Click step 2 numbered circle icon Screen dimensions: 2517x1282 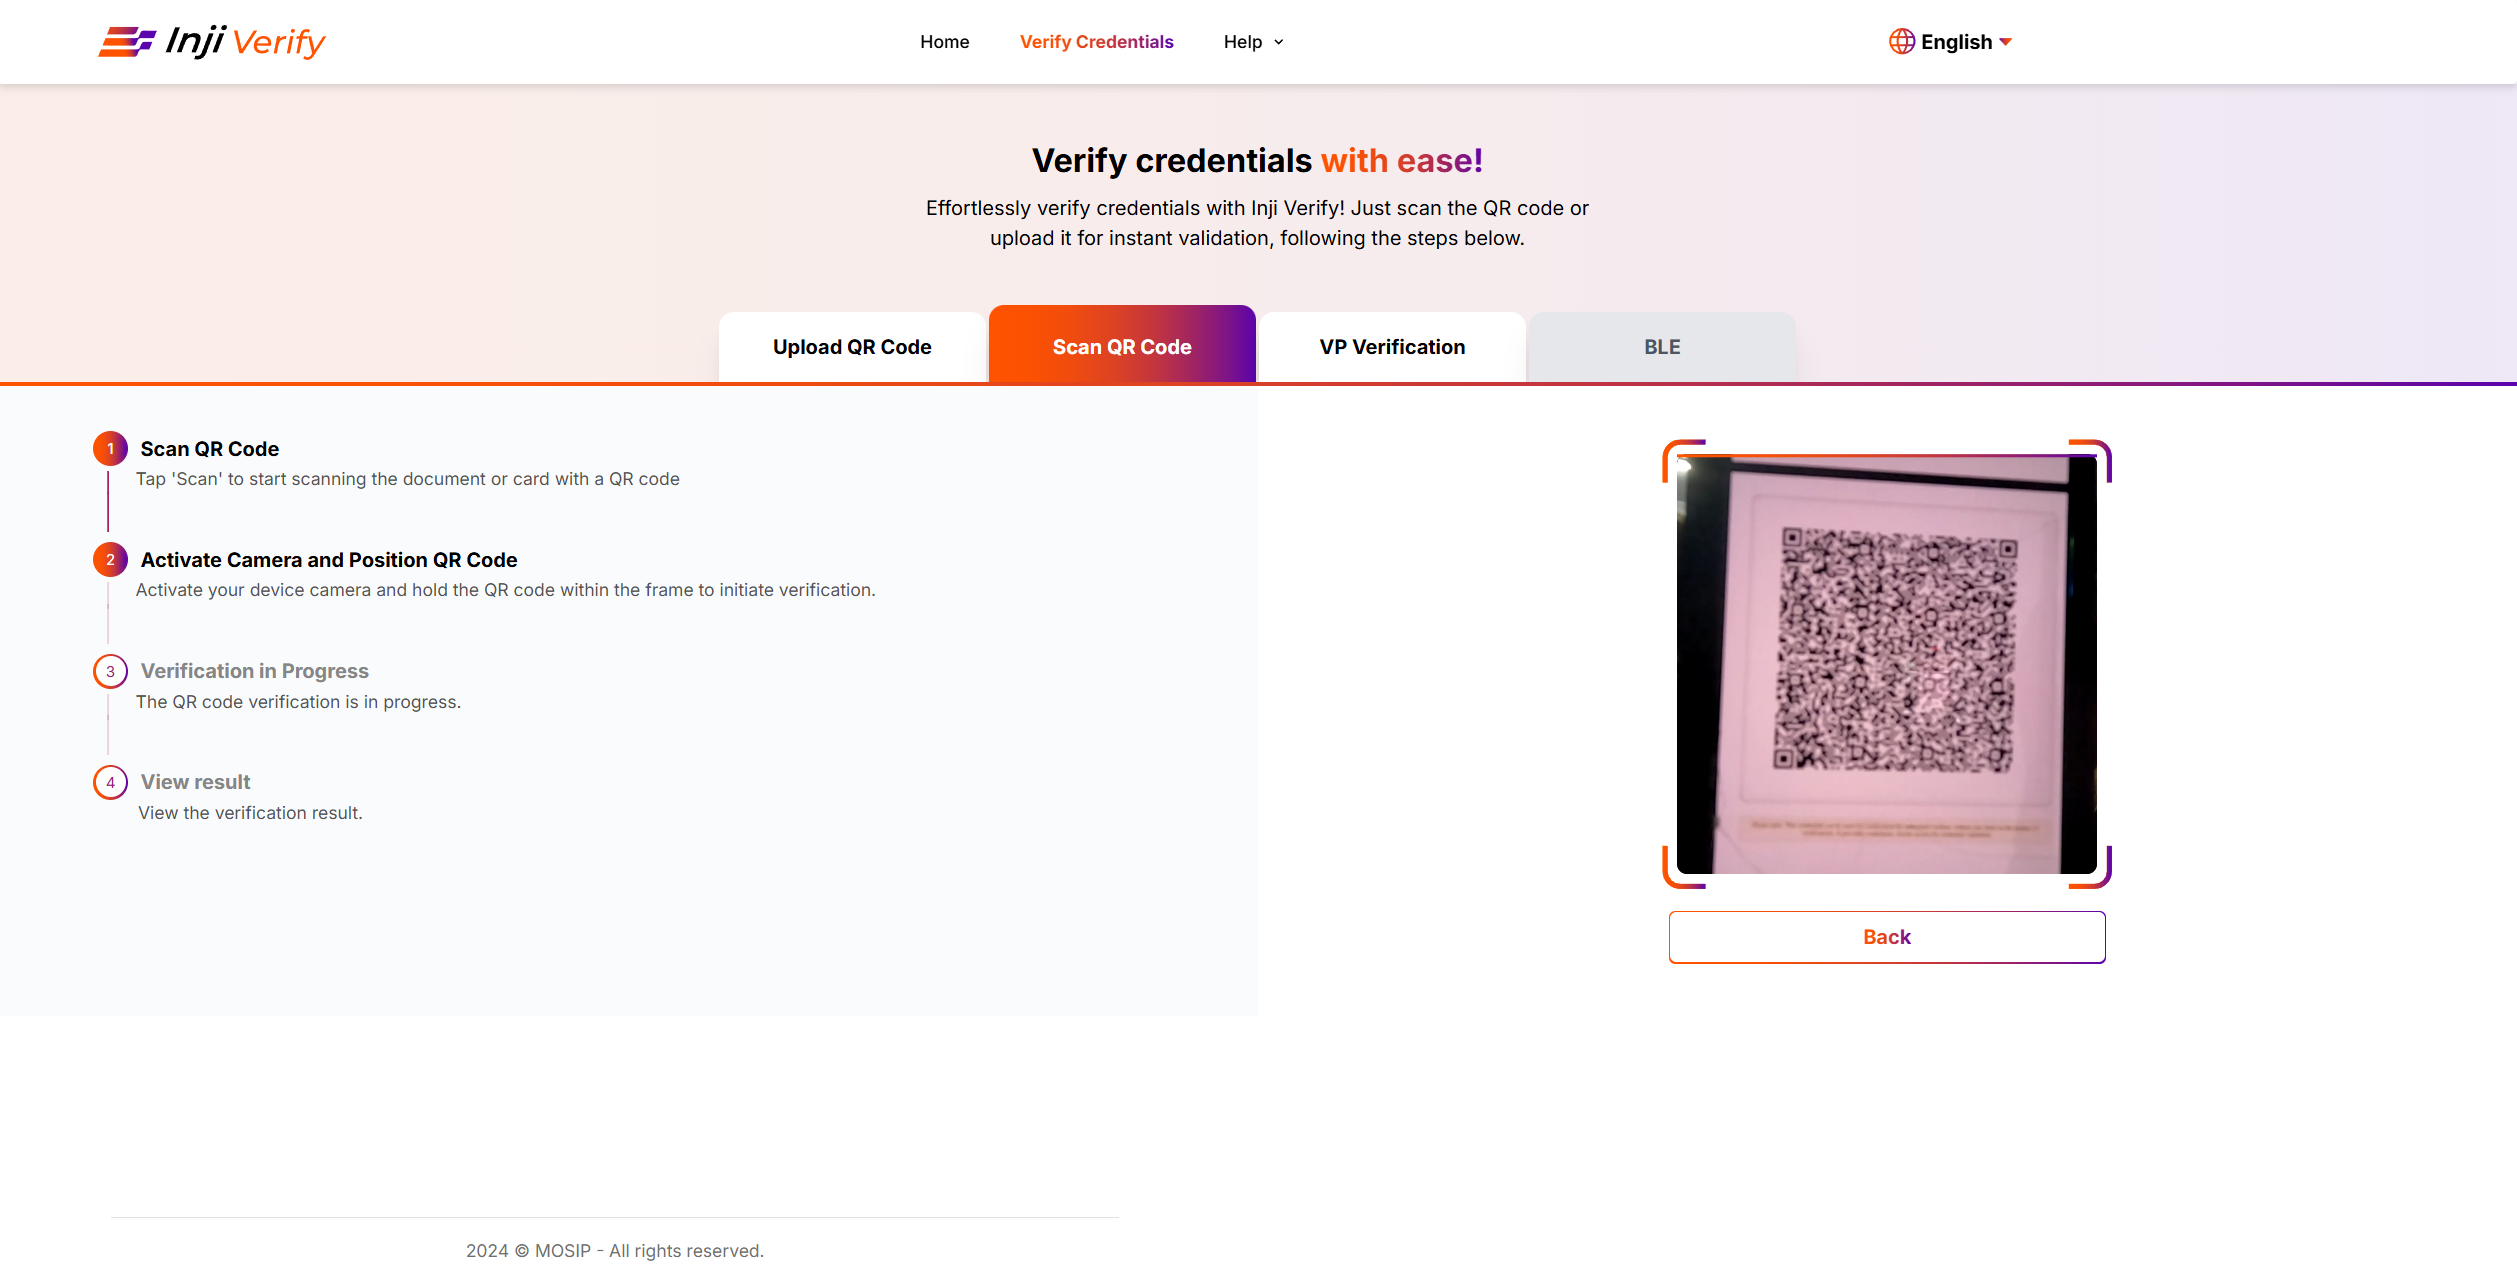[110, 560]
